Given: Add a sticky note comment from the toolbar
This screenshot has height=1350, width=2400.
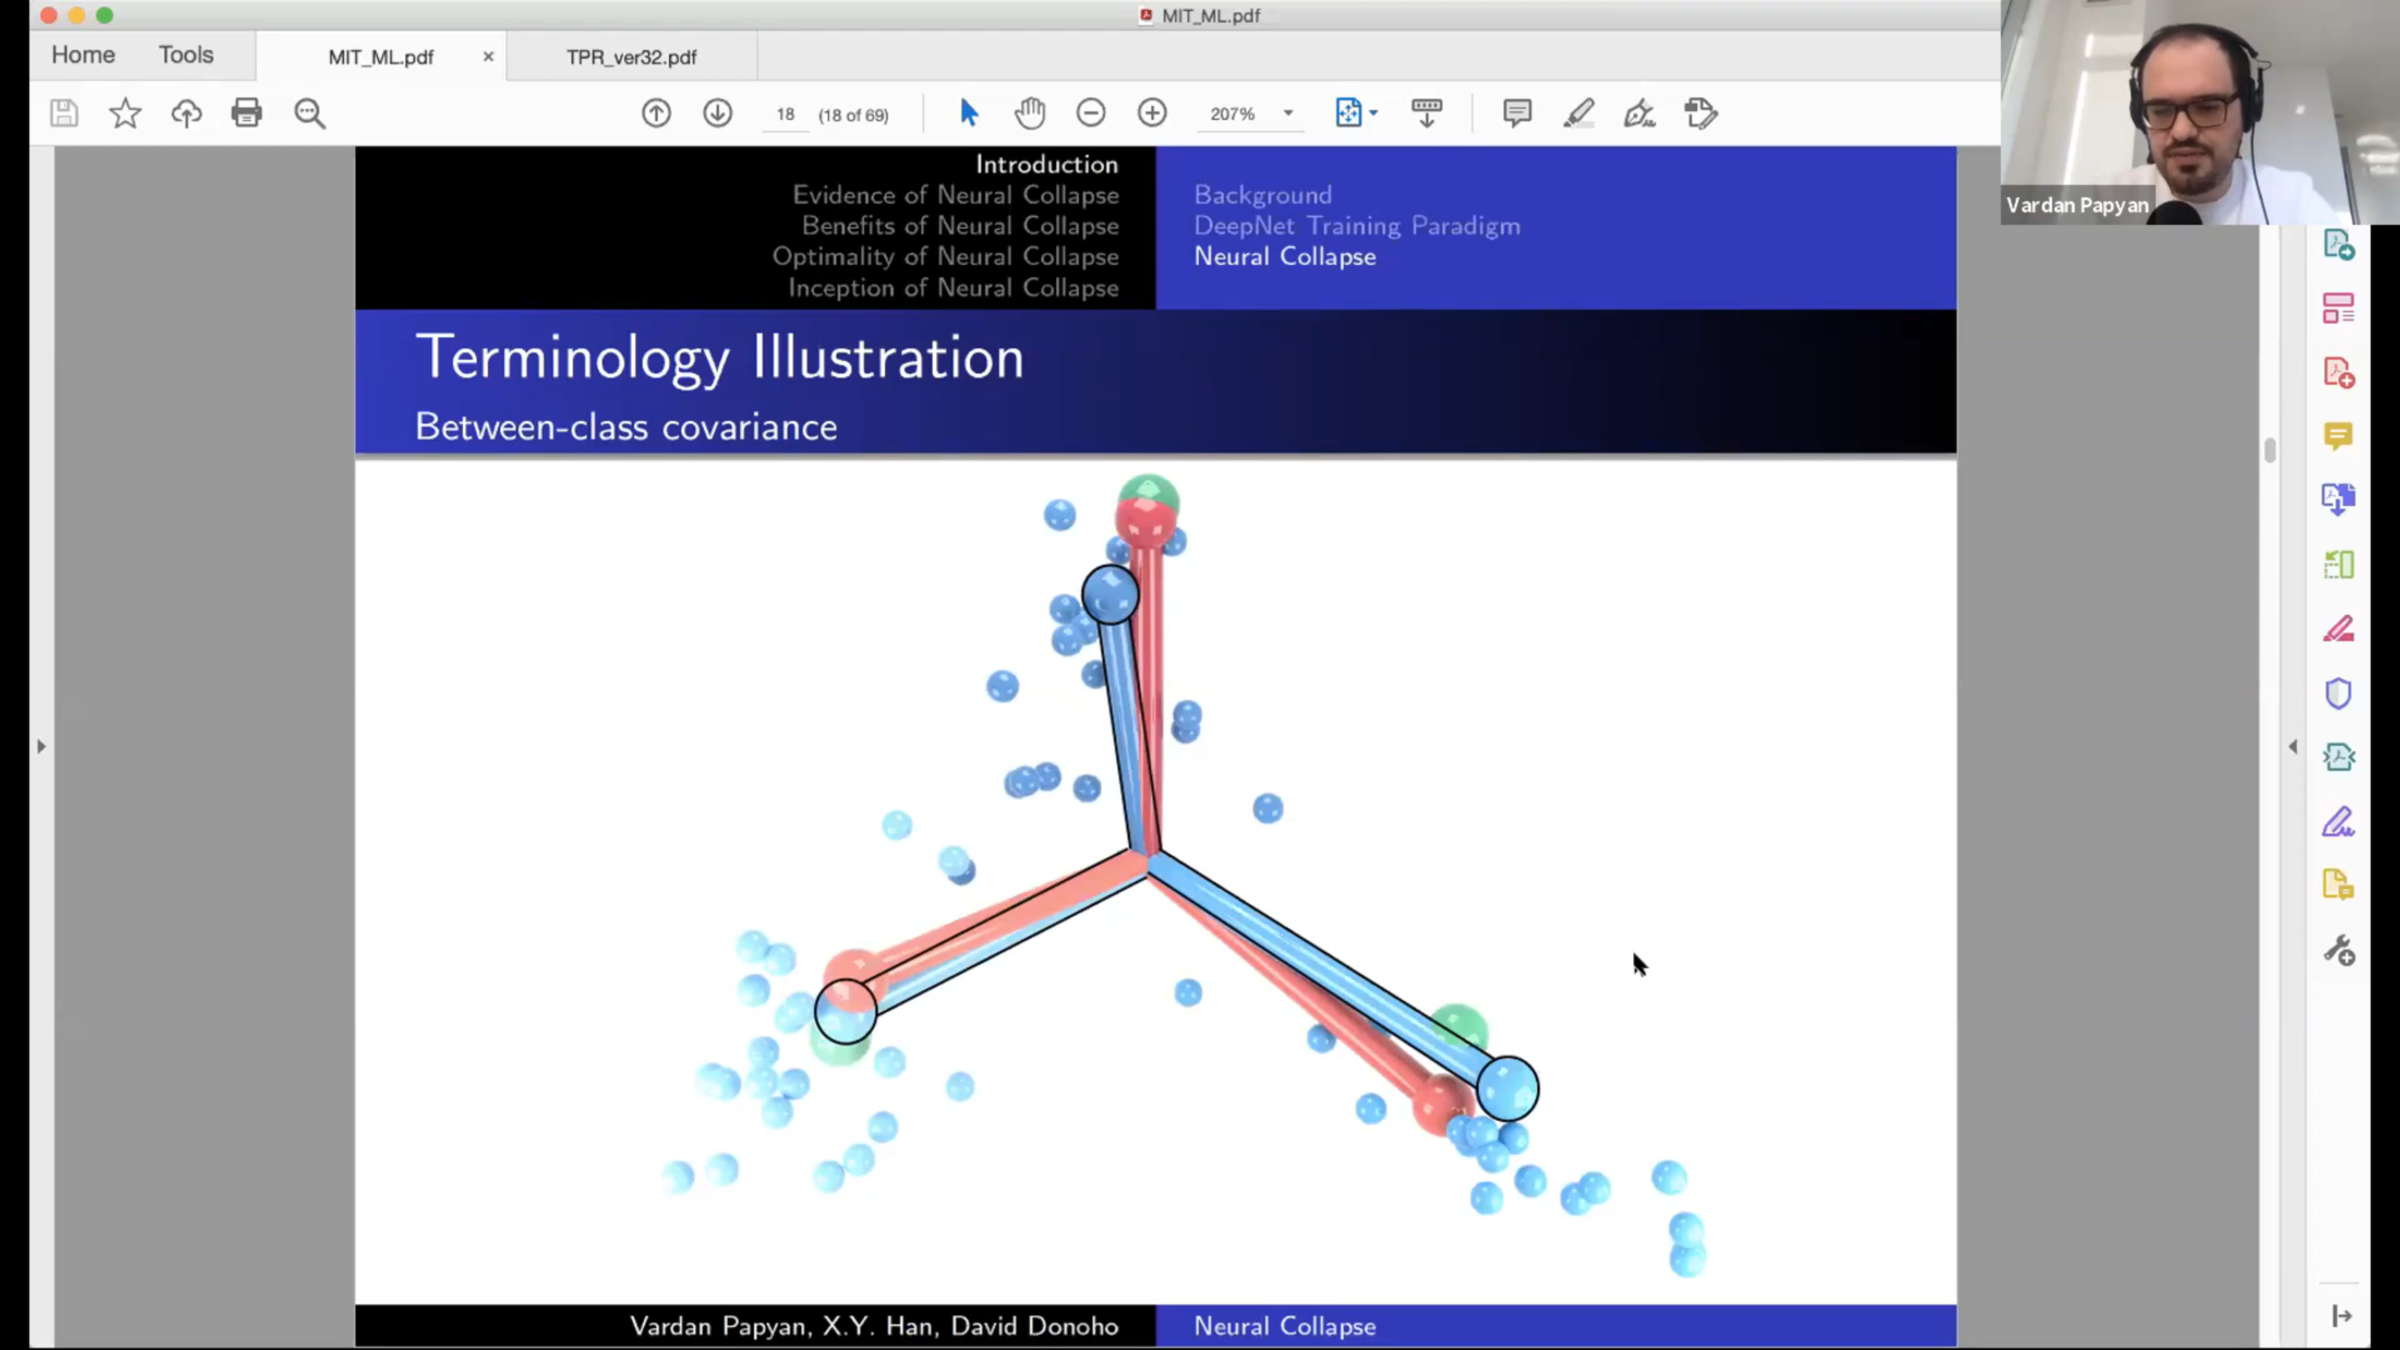Looking at the screenshot, I should [x=1516, y=113].
